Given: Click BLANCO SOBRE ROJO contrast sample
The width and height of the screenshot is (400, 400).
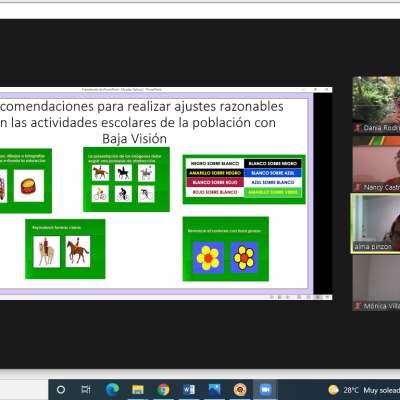Looking at the screenshot, I should 215,182.
